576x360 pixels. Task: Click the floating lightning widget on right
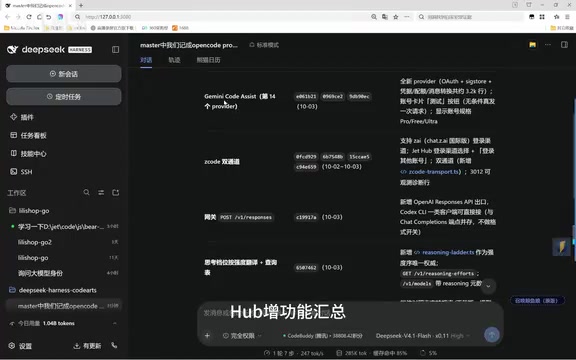pyautogui.click(x=562, y=247)
